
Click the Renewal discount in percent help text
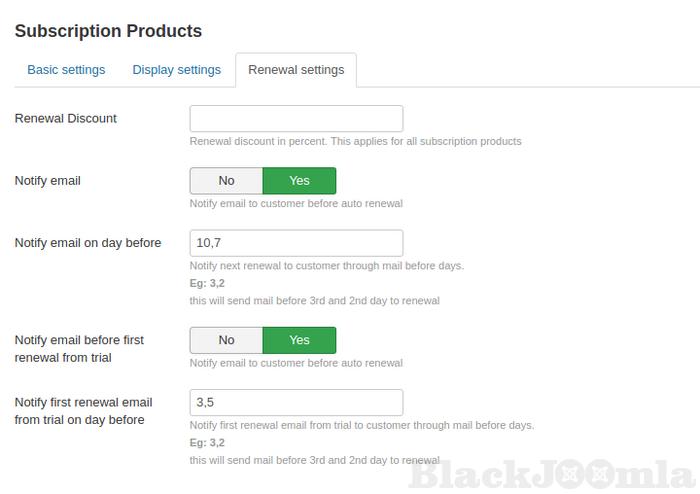pyautogui.click(x=355, y=142)
